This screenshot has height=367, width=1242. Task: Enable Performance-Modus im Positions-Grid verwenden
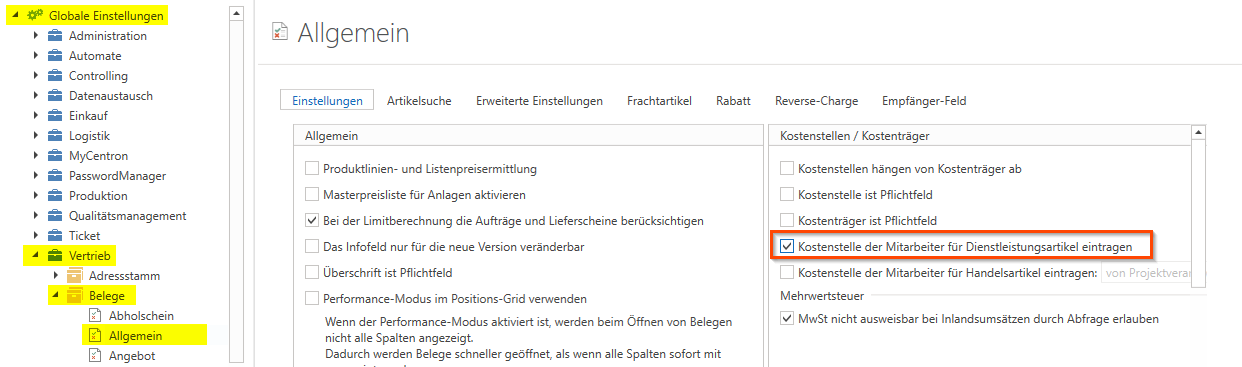312,298
